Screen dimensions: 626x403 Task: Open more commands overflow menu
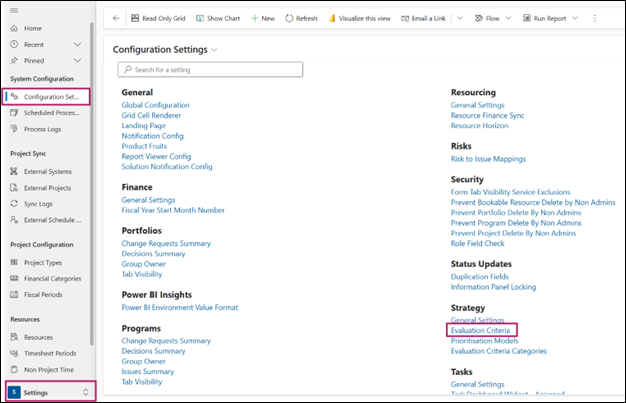click(x=595, y=18)
